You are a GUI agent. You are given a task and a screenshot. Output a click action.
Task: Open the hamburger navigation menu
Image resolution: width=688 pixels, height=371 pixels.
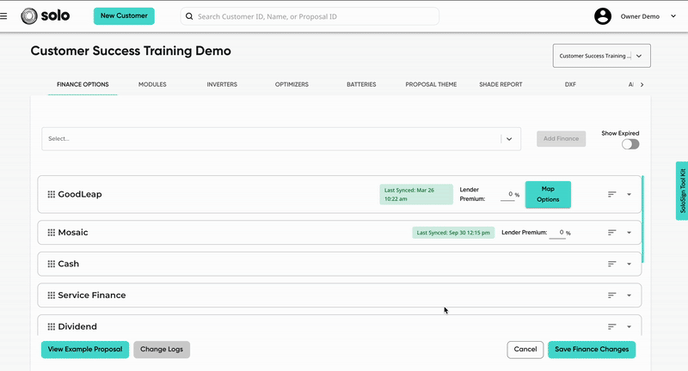click(x=4, y=16)
